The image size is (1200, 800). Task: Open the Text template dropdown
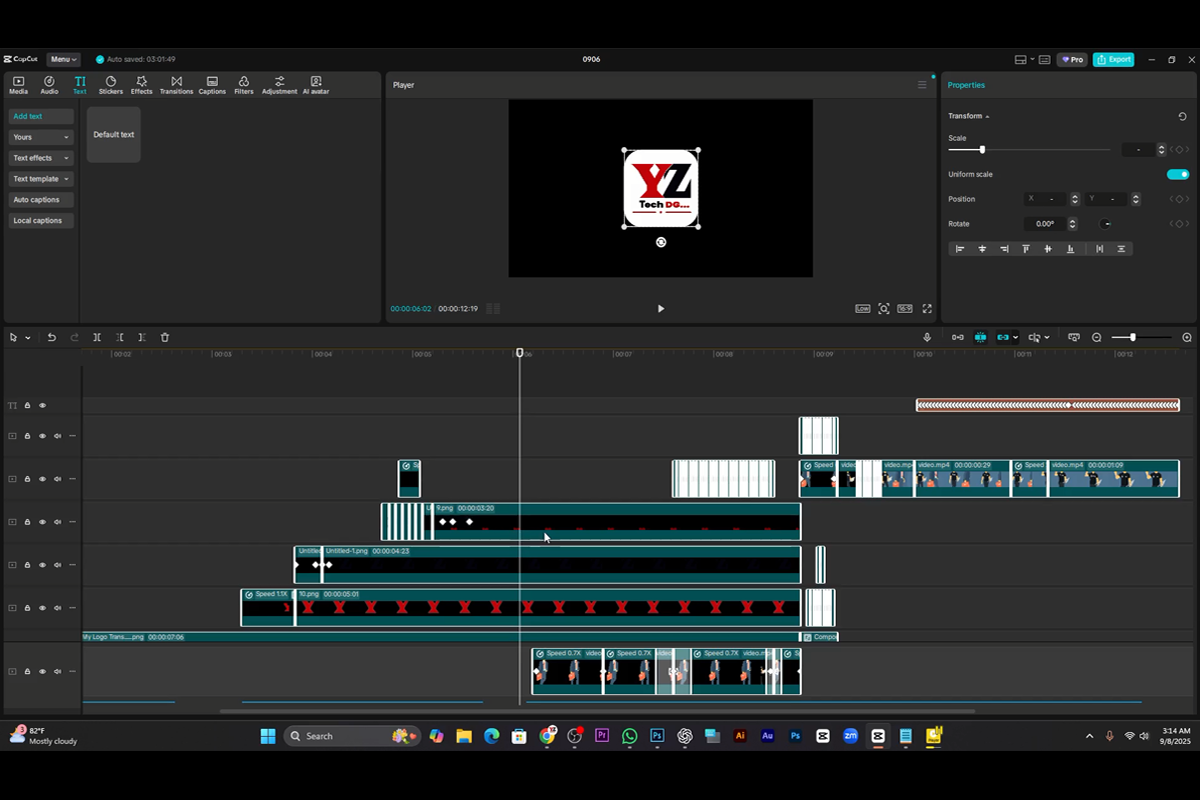[x=41, y=179]
